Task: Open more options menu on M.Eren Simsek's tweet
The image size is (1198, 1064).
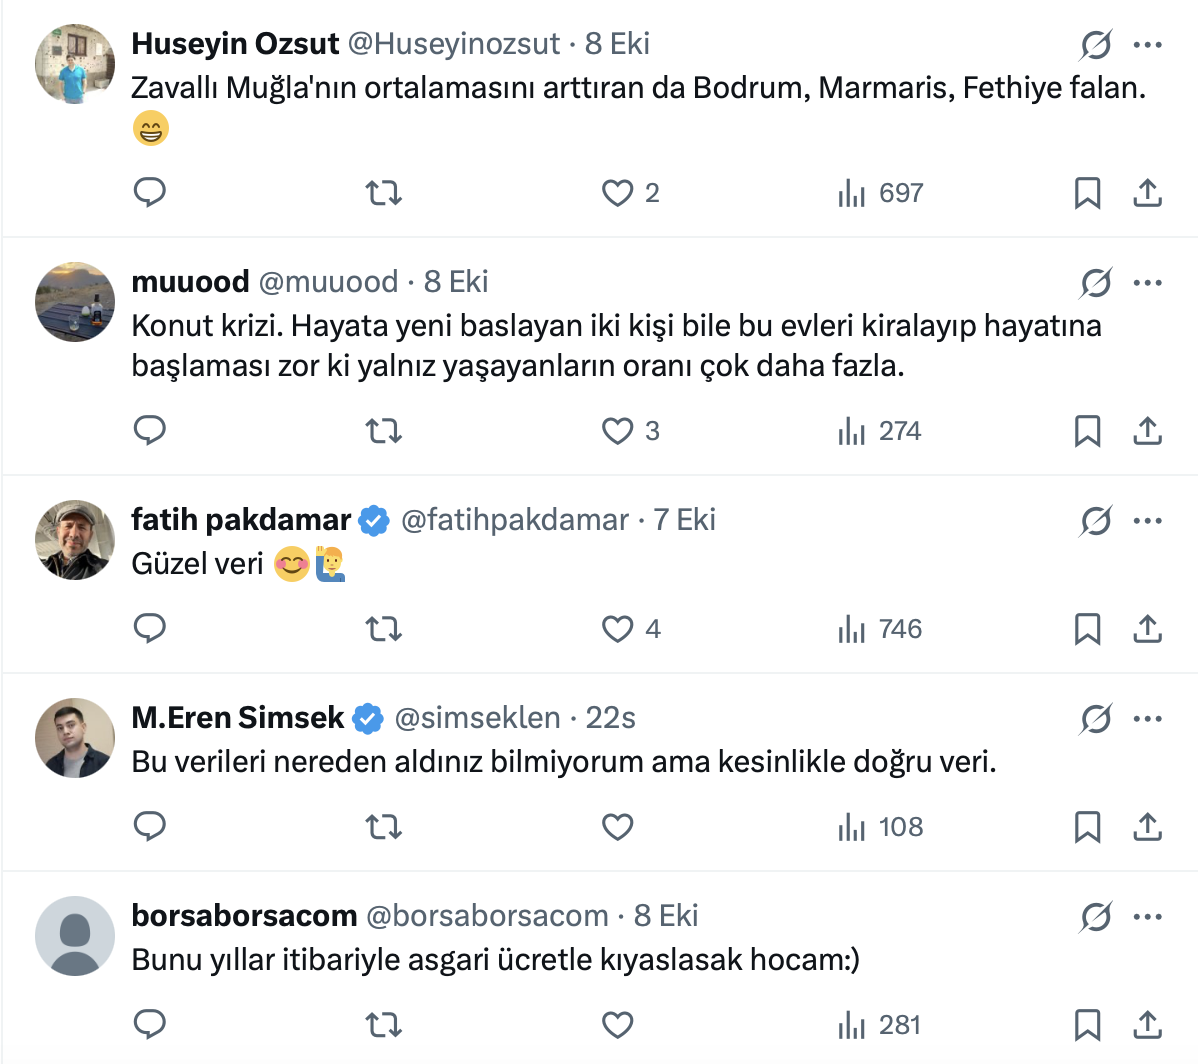Action: point(1147,718)
